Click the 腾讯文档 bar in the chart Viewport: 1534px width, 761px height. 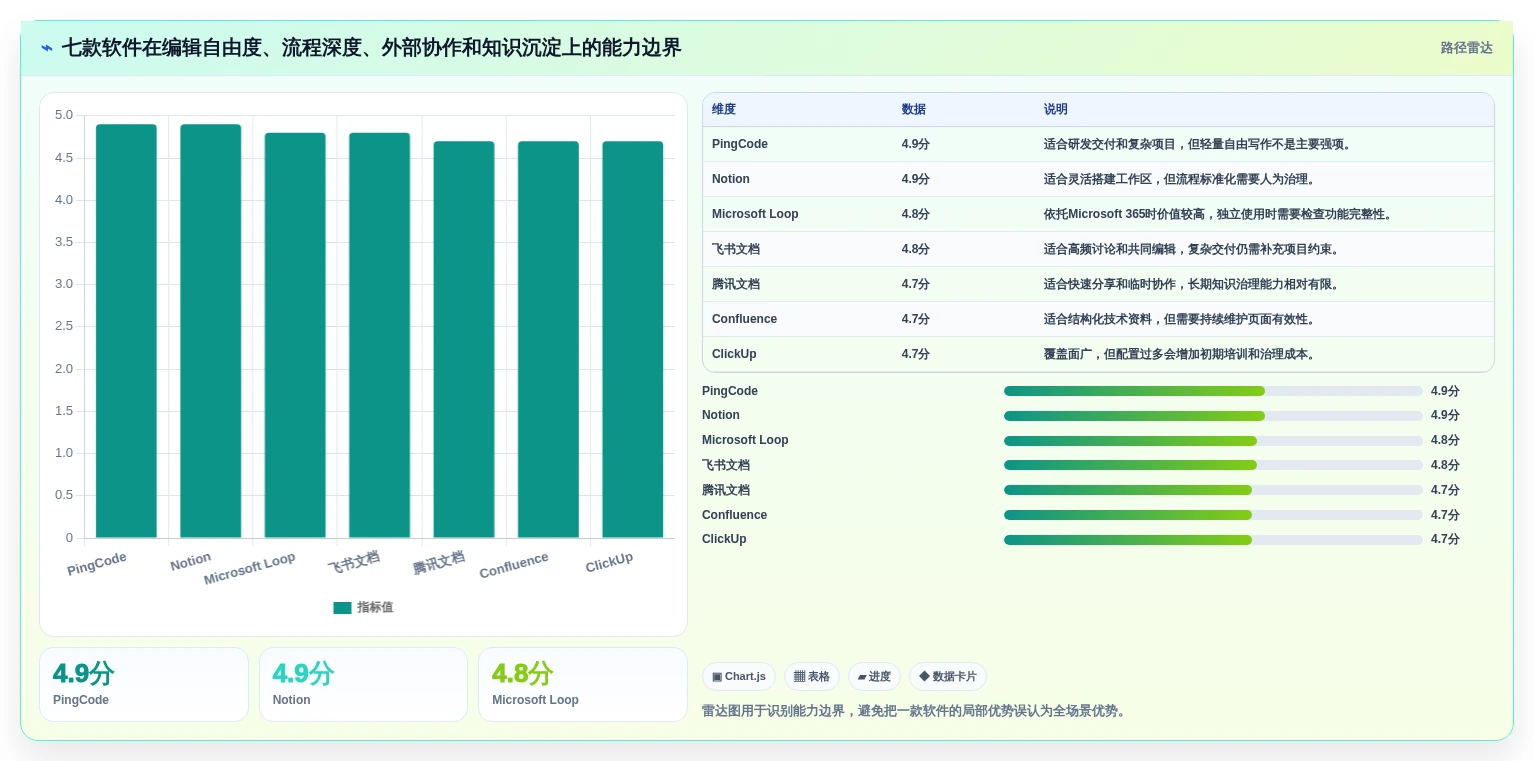[x=464, y=339]
